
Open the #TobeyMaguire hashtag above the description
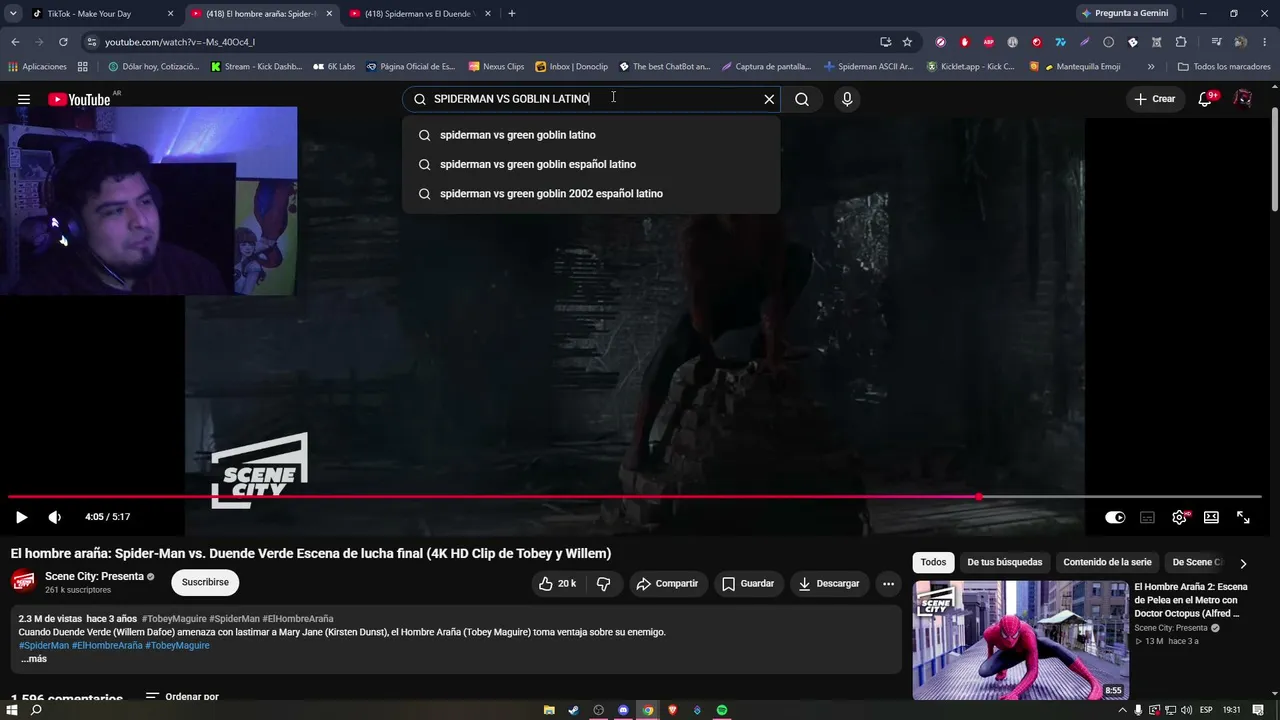click(174, 619)
